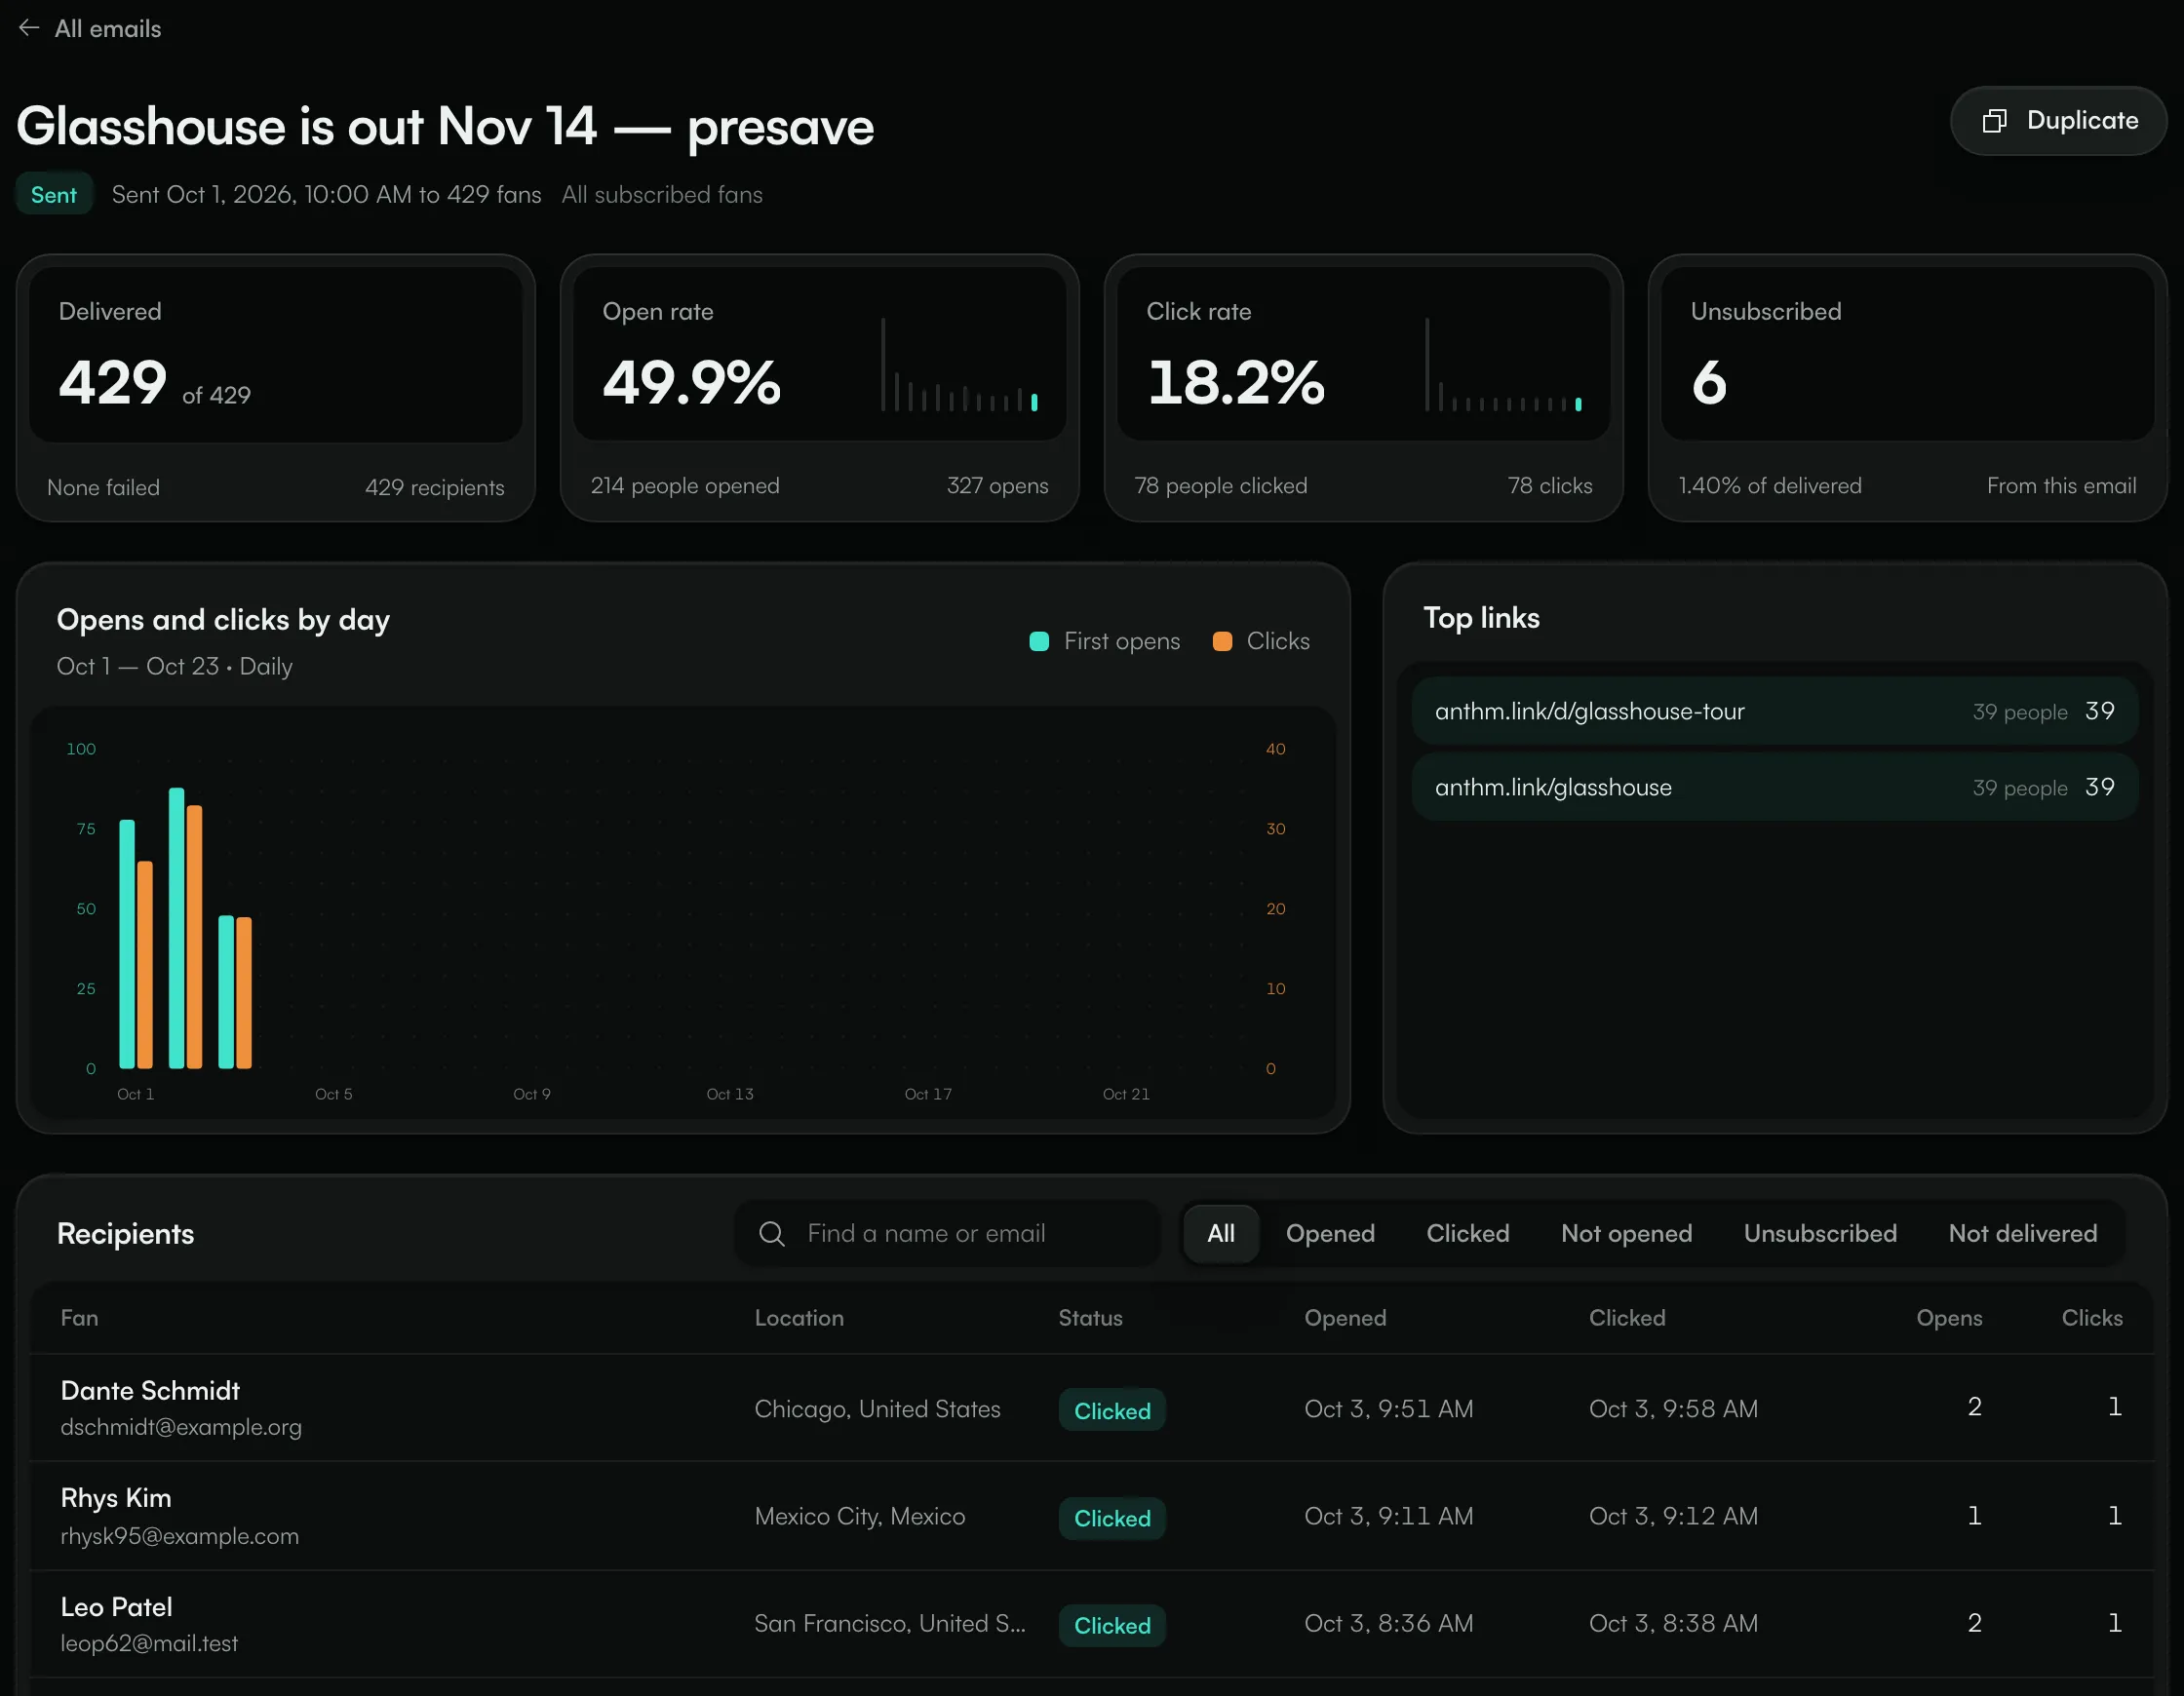Click the All subscribed fans audience label

coord(662,194)
